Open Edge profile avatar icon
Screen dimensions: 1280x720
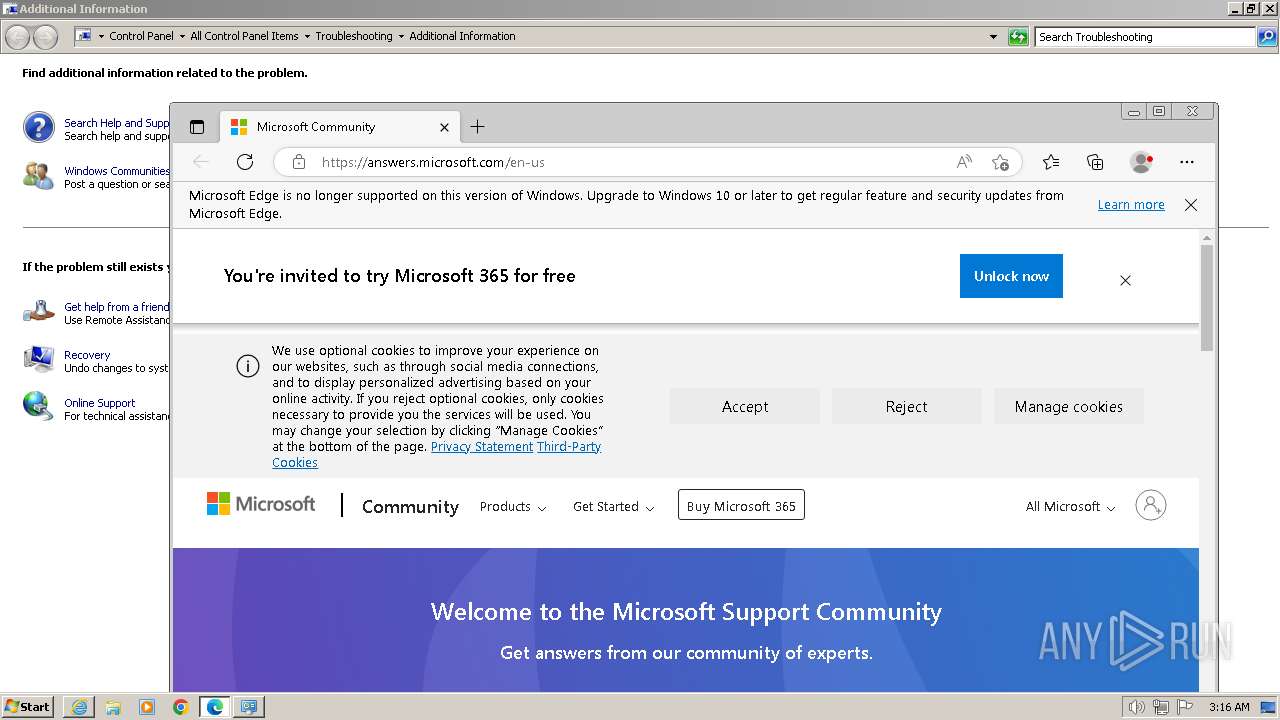point(1141,162)
